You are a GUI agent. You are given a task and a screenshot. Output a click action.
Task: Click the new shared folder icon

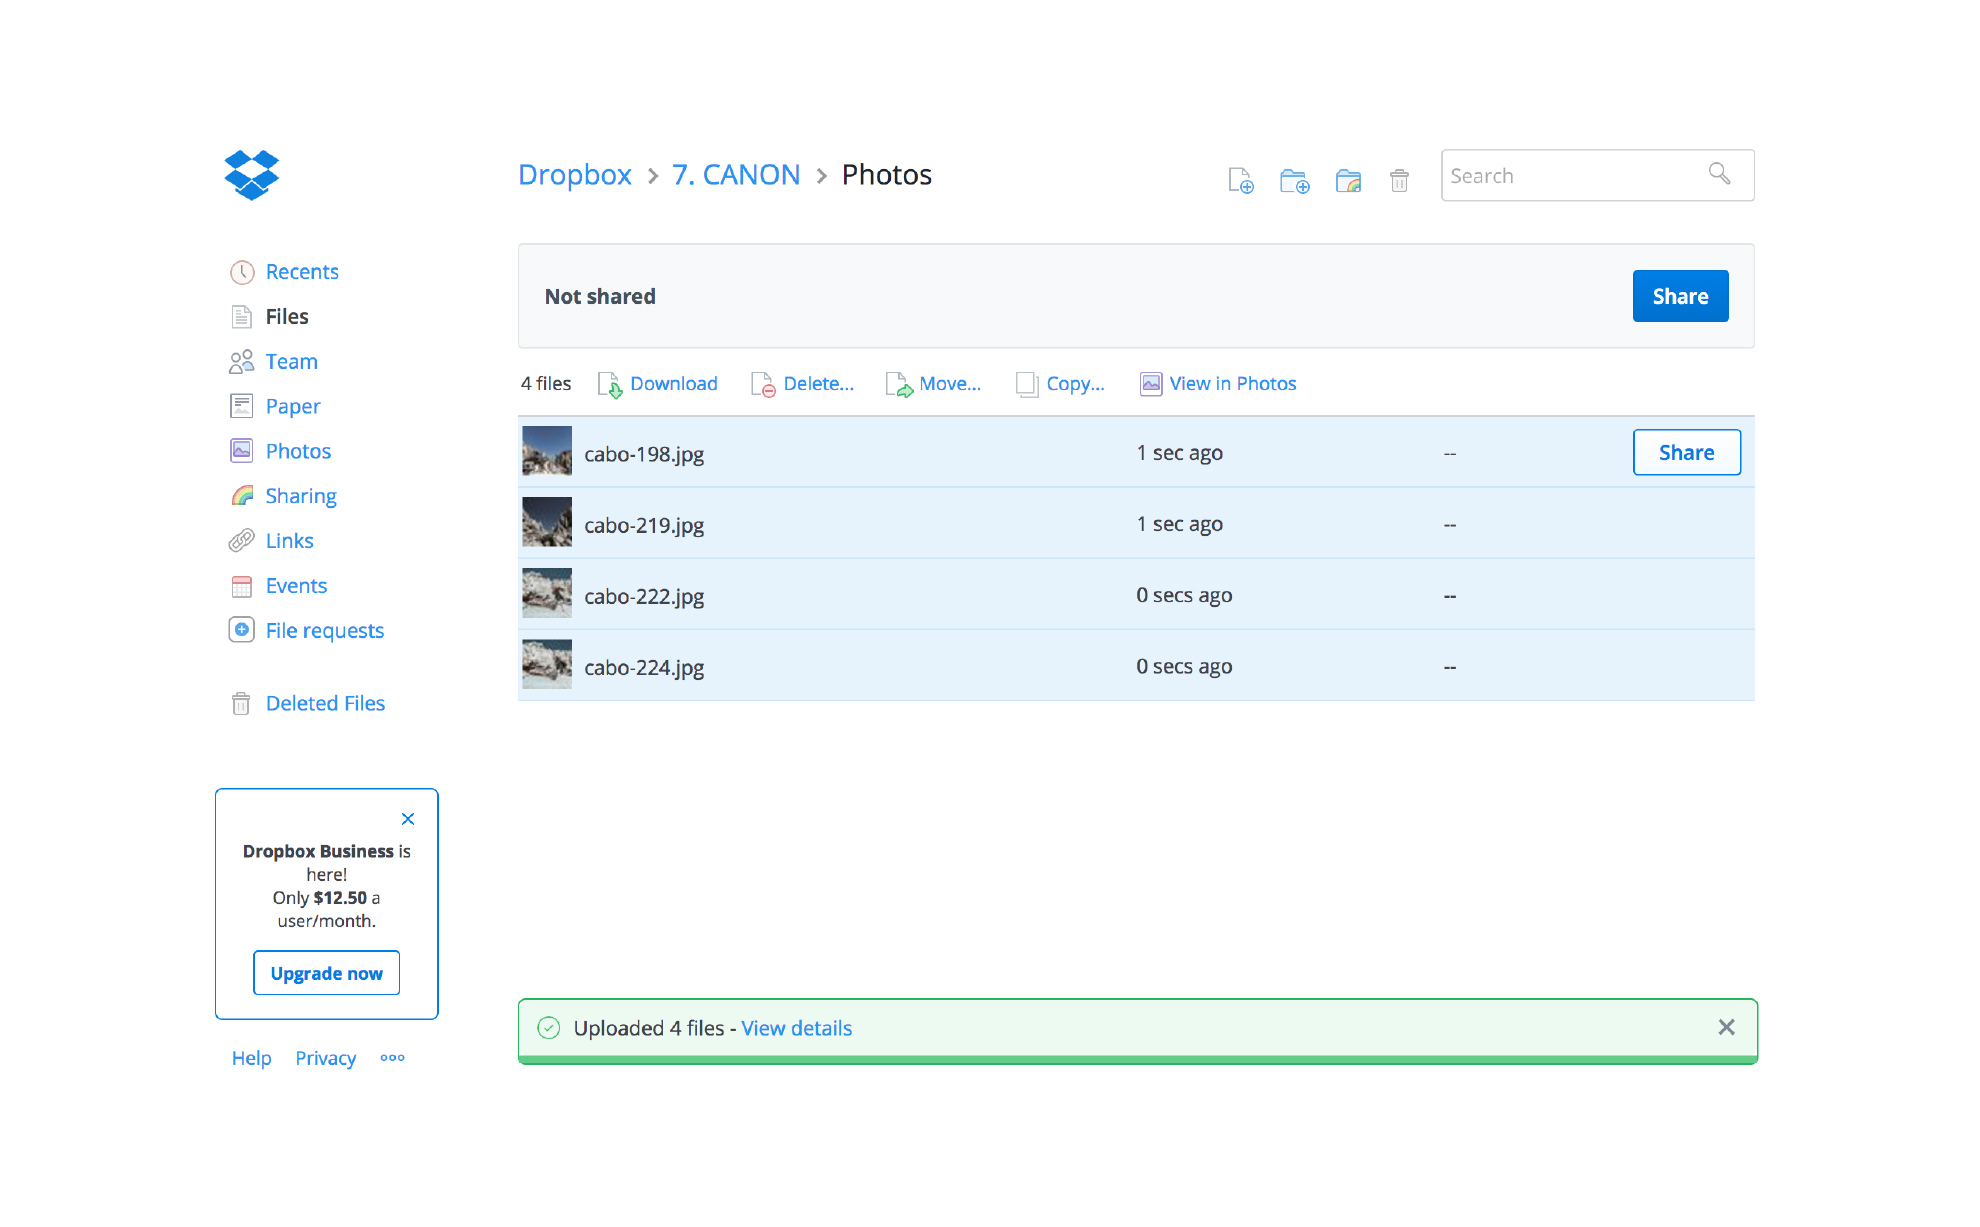click(x=1348, y=180)
